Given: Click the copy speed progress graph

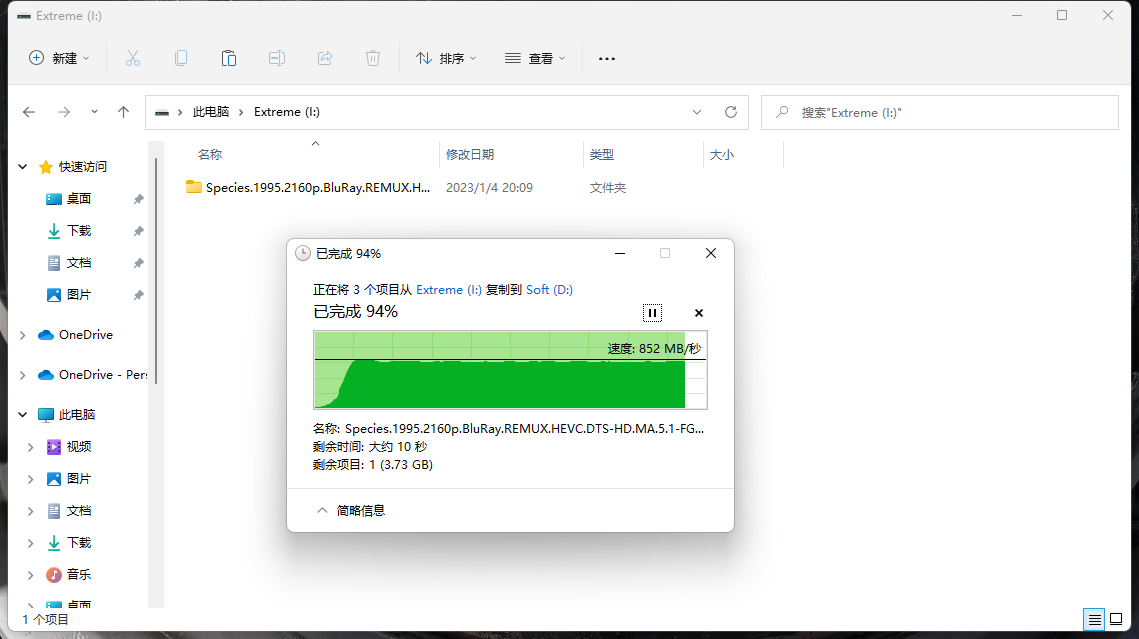Looking at the screenshot, I should 510,370.
